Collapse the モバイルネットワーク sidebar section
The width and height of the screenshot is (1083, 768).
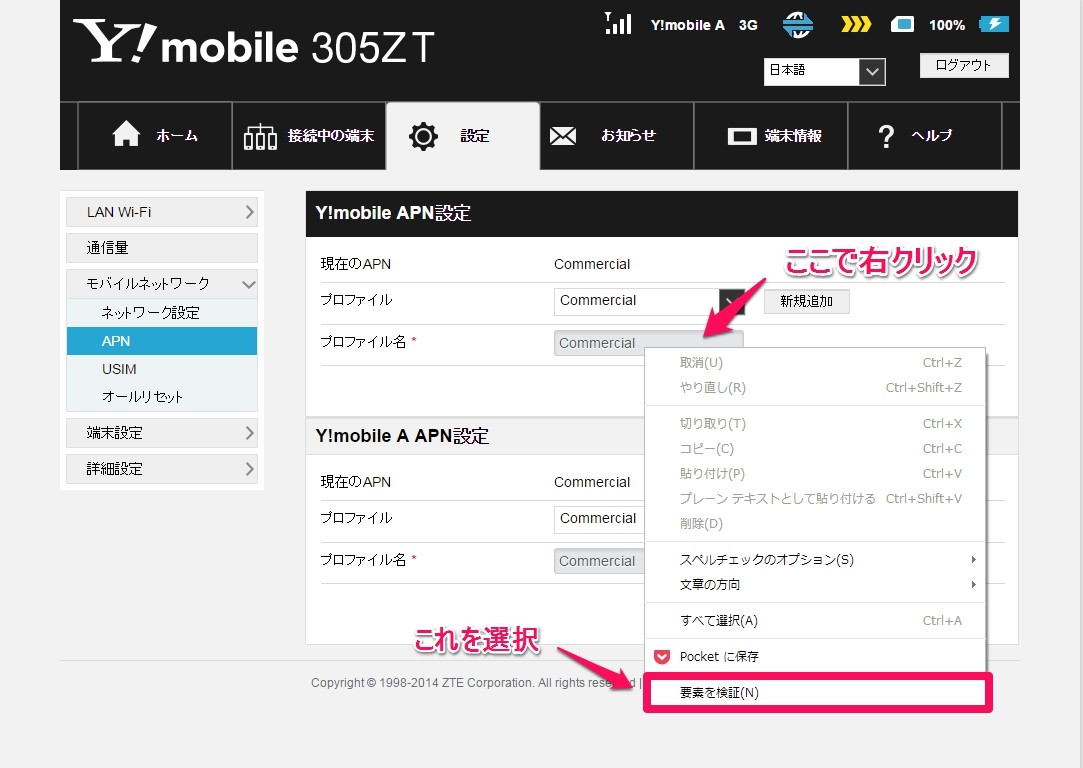162,284
